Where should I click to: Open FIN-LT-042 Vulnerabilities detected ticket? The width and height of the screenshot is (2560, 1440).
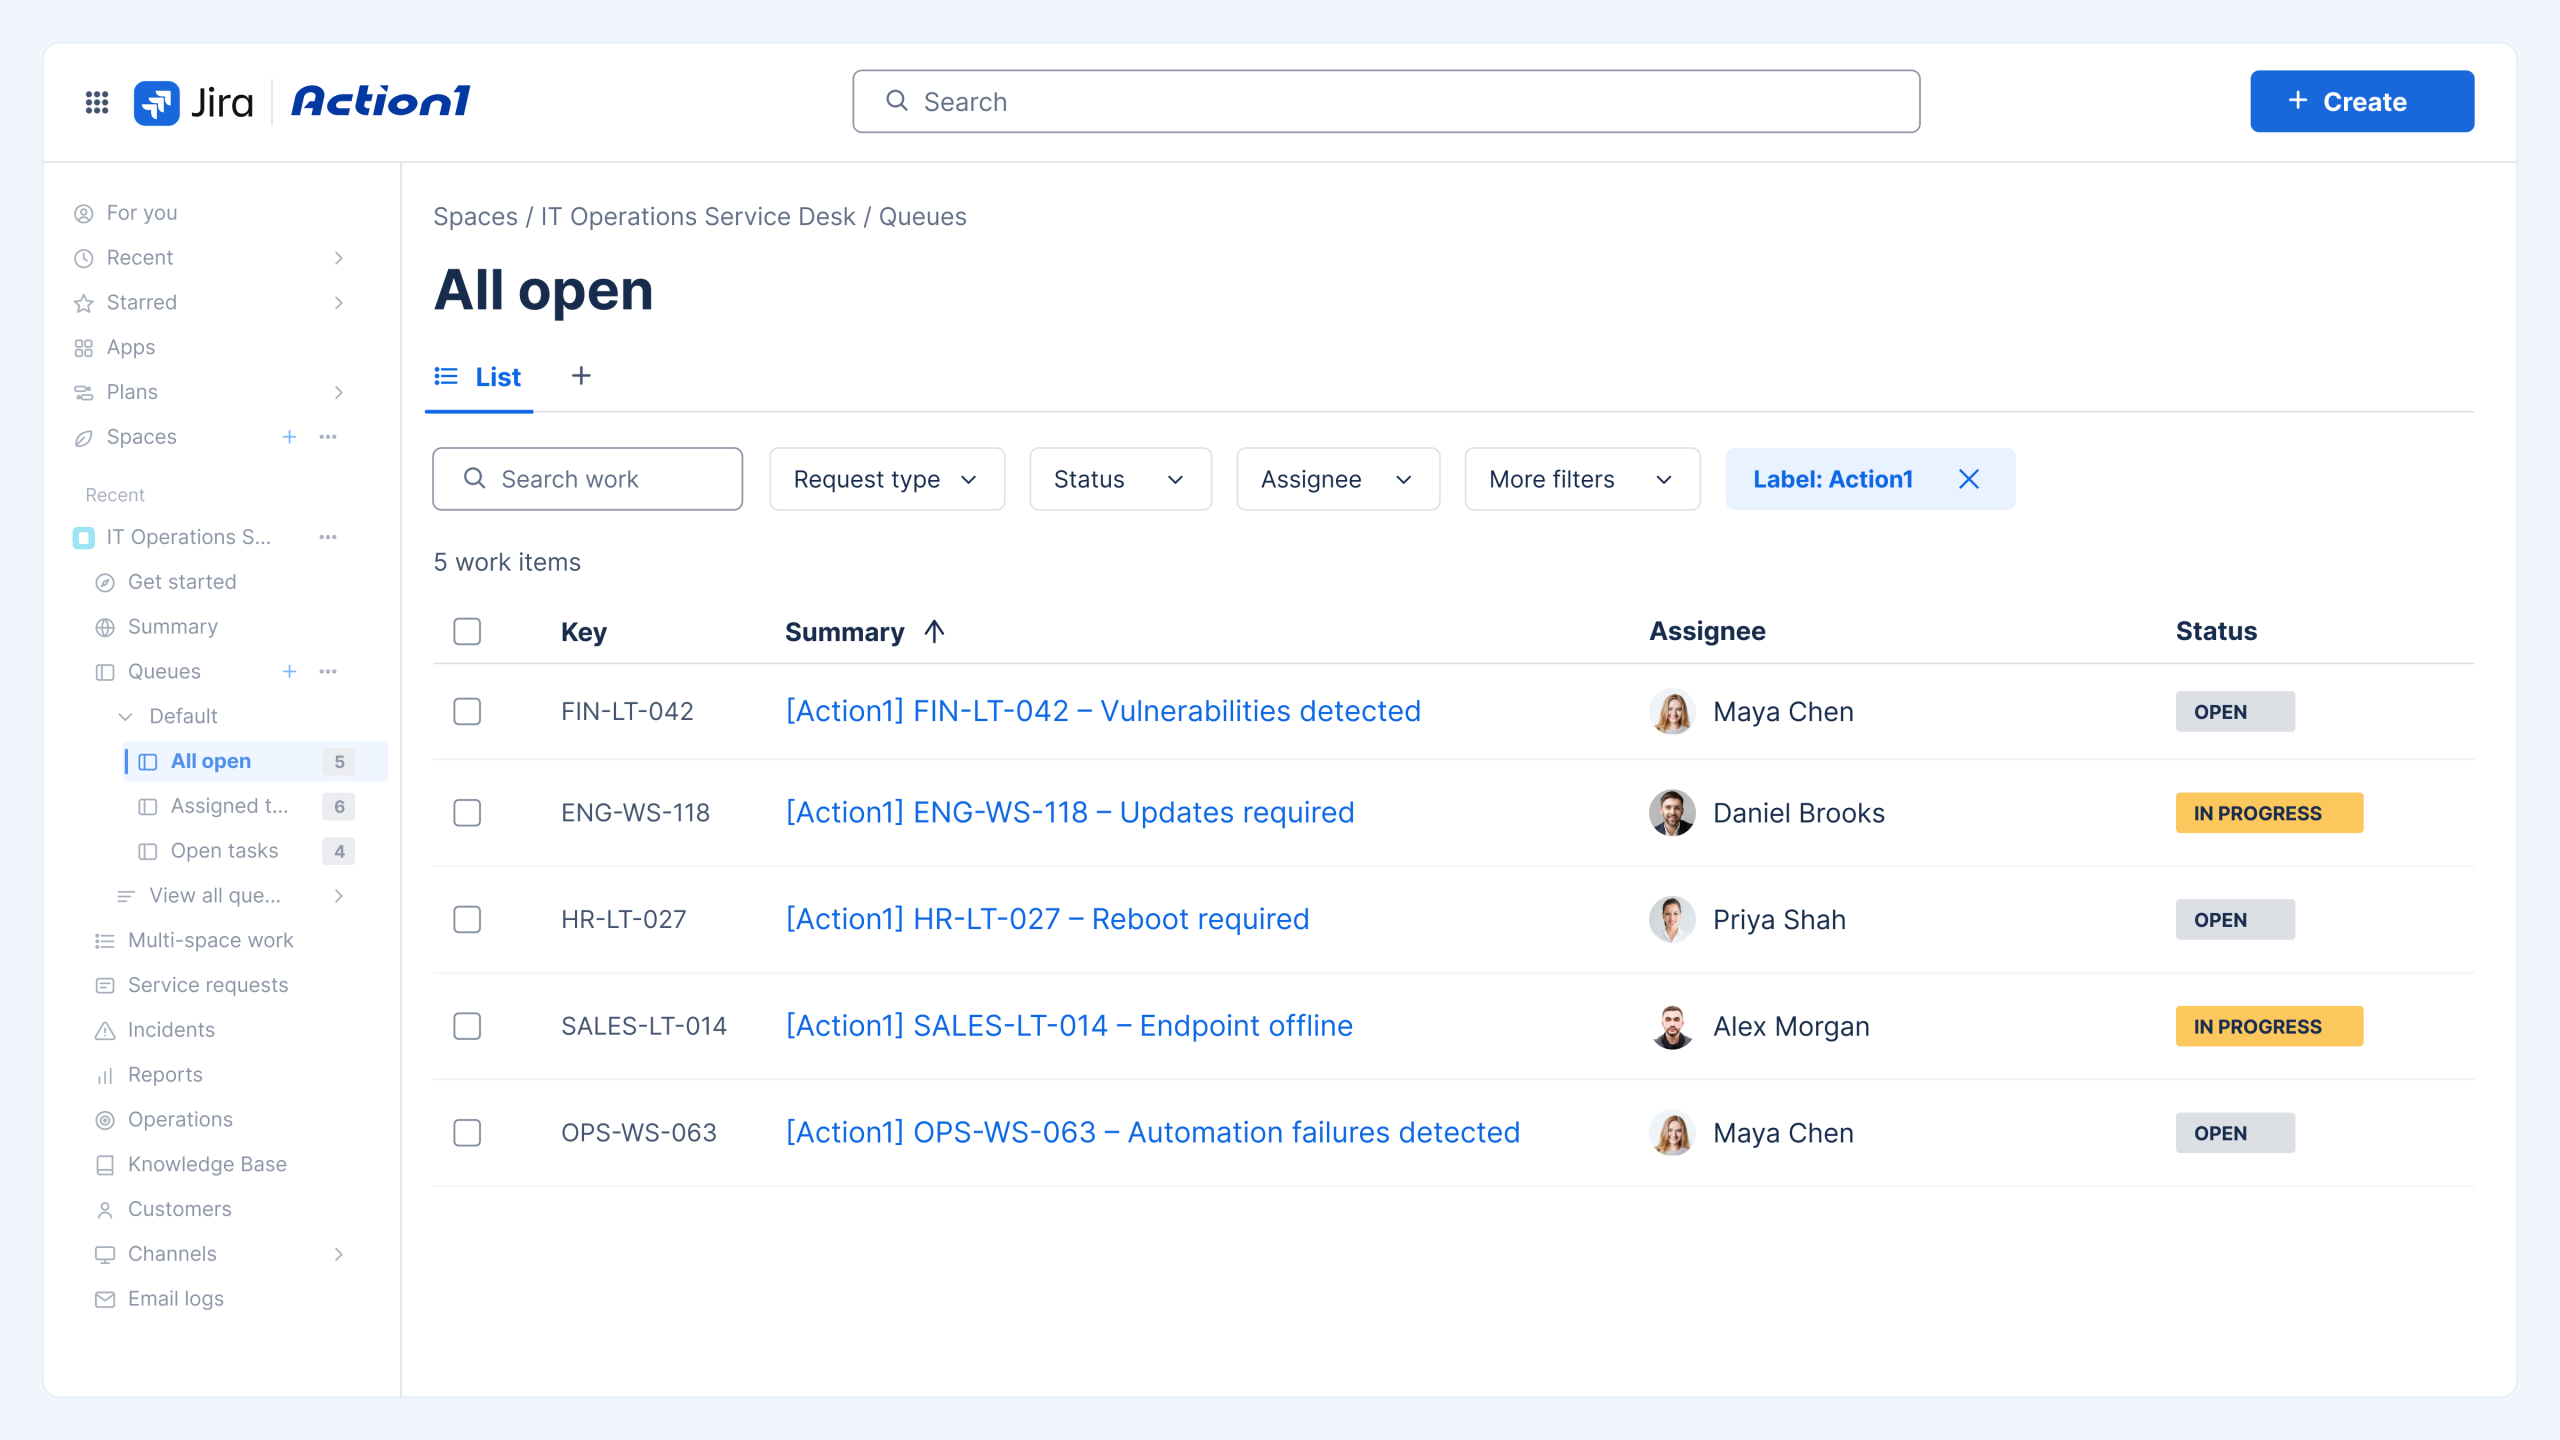pos(1103,711)
